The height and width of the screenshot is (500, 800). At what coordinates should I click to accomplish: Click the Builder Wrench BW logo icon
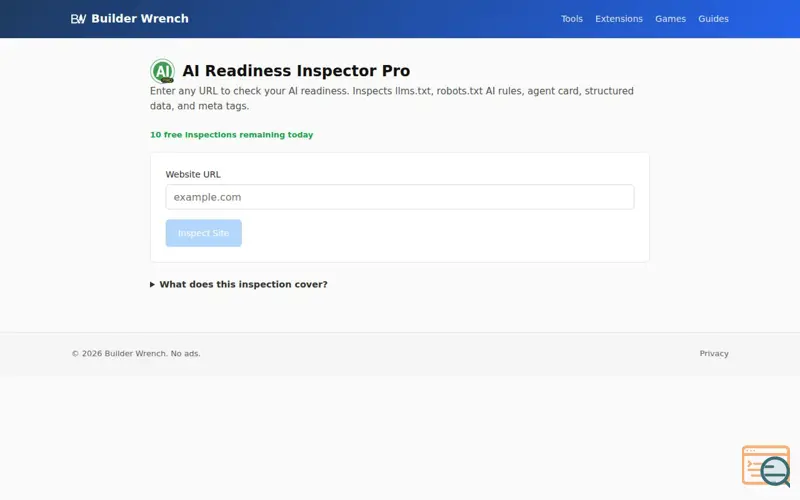(x=78, y=19)
